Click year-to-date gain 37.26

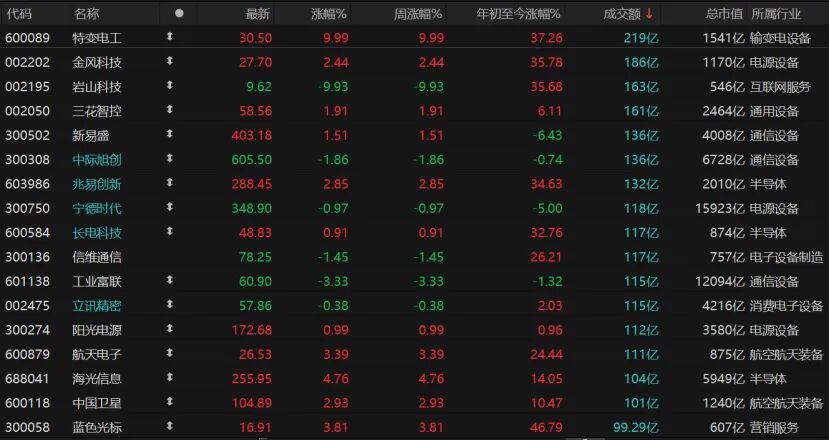(546, 38)
